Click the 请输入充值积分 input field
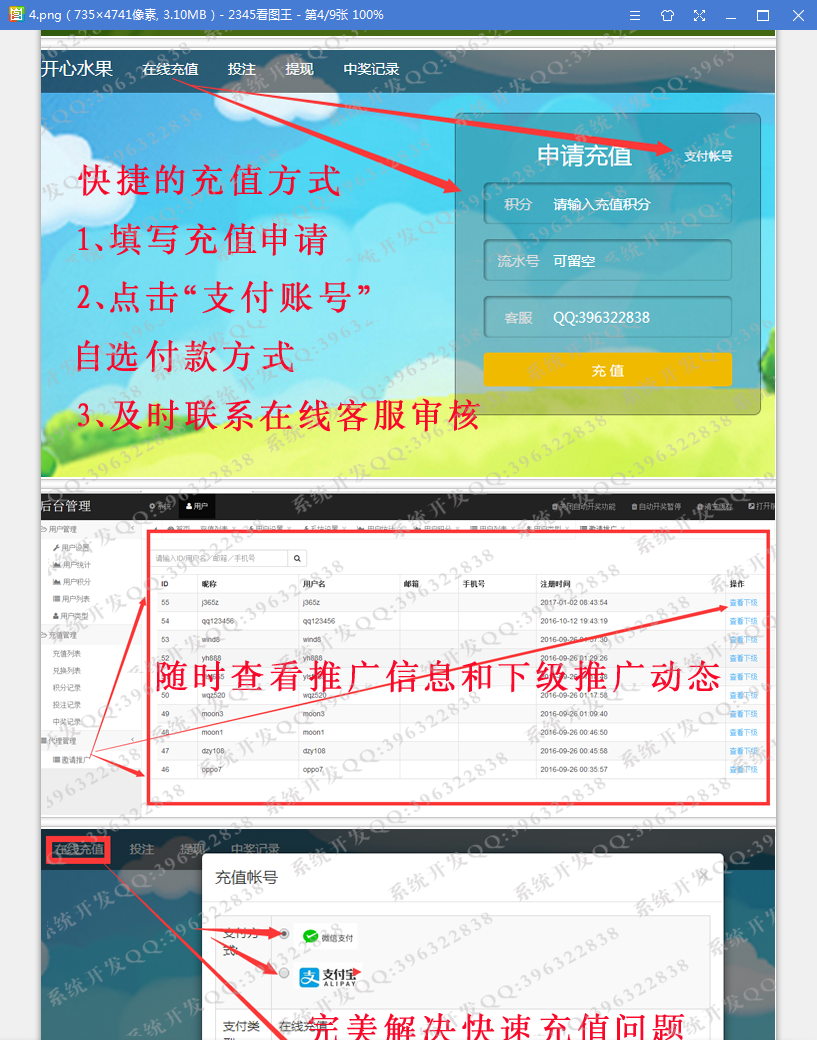This screenshot has height=1040, width=817. (x=607, y=204)
